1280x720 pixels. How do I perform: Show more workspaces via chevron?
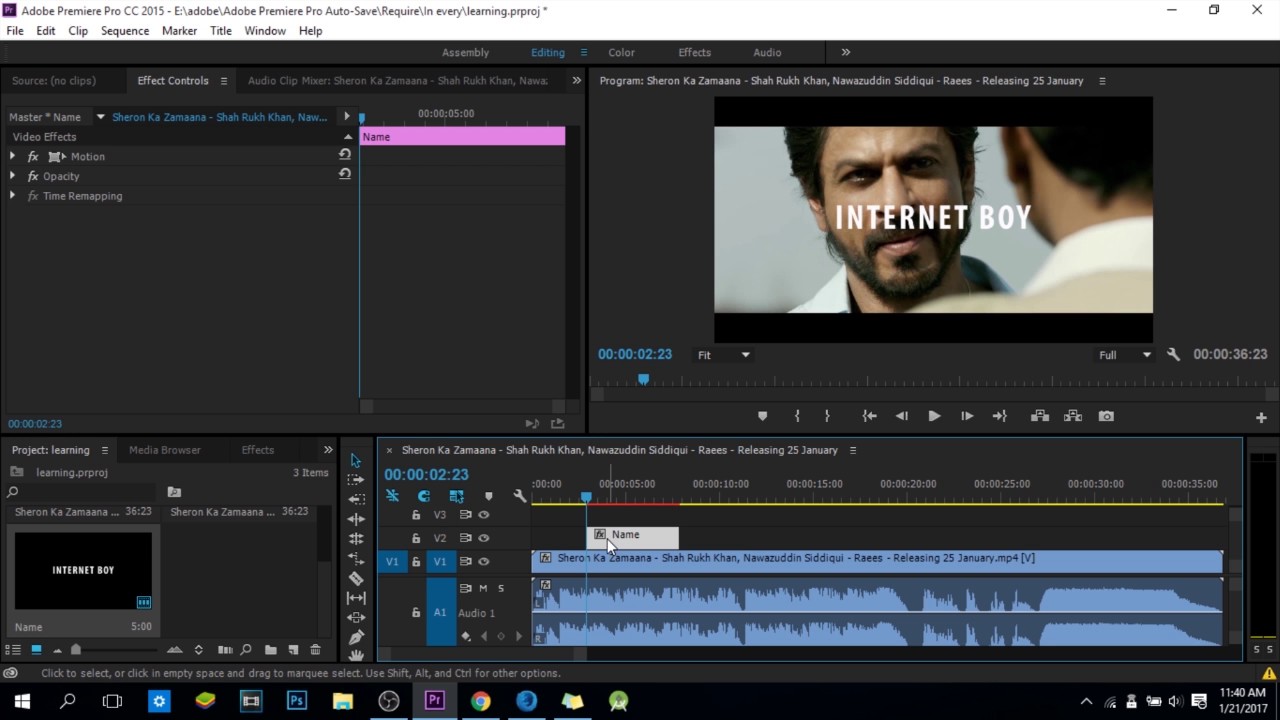pos(845,52)
